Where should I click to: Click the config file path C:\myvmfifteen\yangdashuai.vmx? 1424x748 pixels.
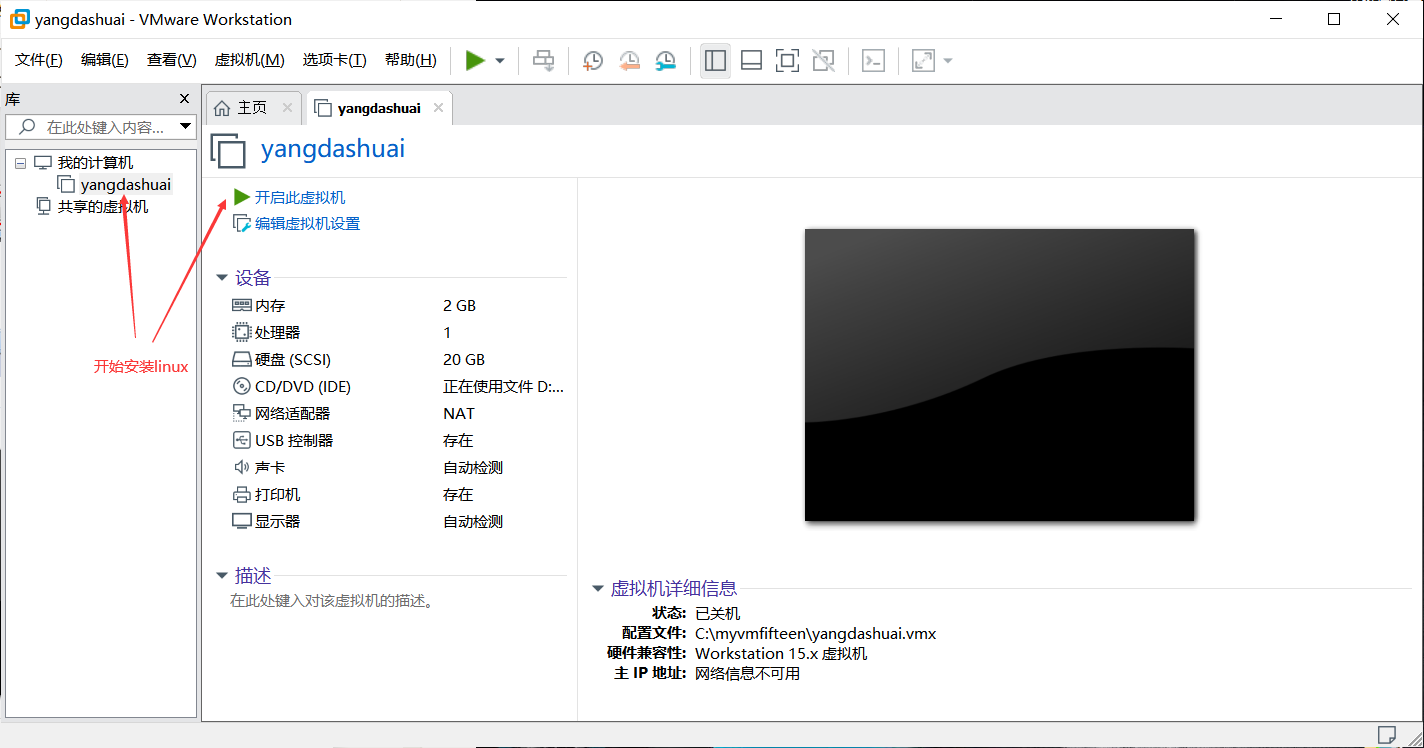pos(816,633)
